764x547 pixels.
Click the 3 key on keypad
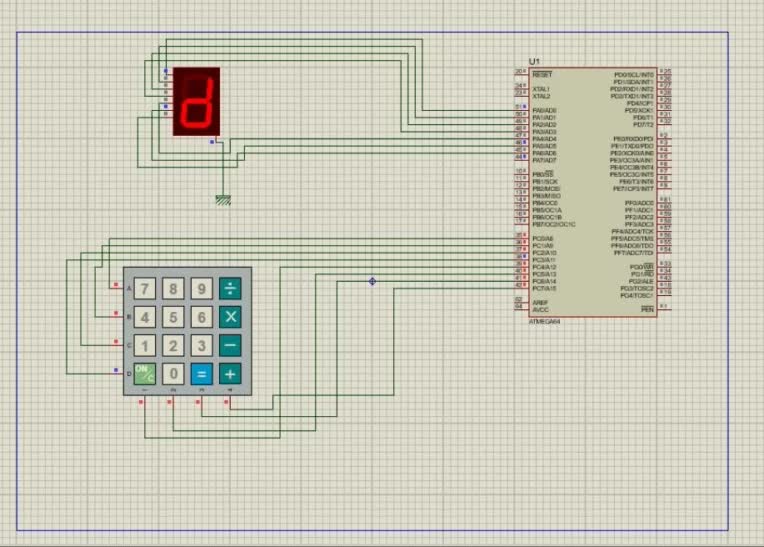[x=202, y=345]
